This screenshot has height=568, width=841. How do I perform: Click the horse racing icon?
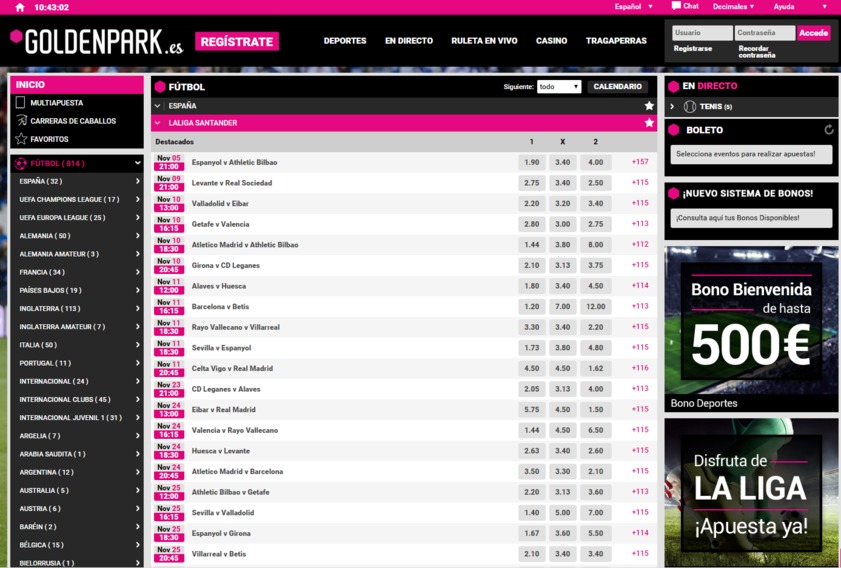tap(21, 121)
